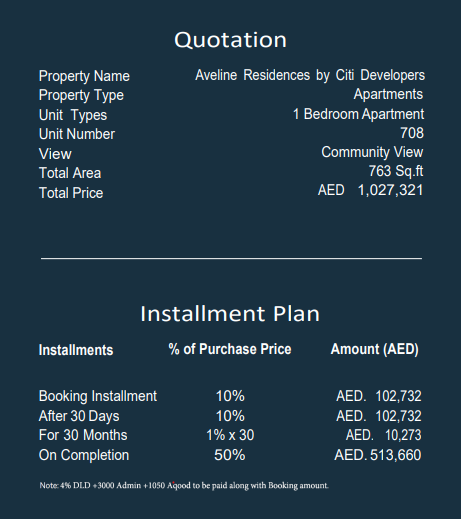The image size is (461, 519).
Task: Click the DLD and Admin fee note
Action: pyautogui.click(x=184, y=485)
